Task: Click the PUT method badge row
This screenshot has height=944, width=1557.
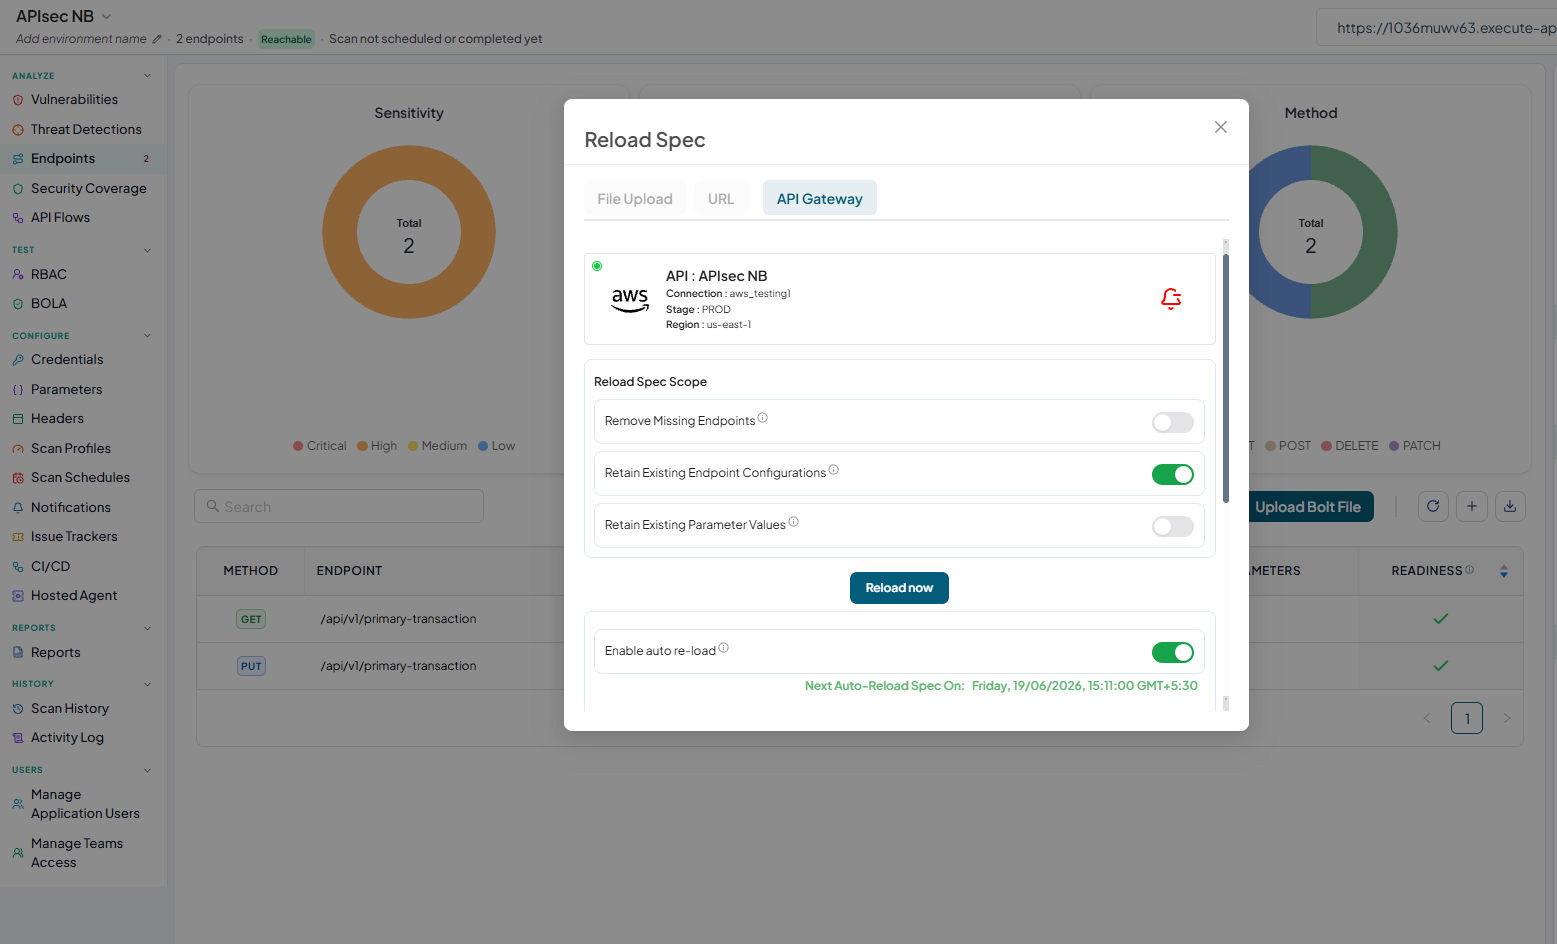Action: point(251,667)
